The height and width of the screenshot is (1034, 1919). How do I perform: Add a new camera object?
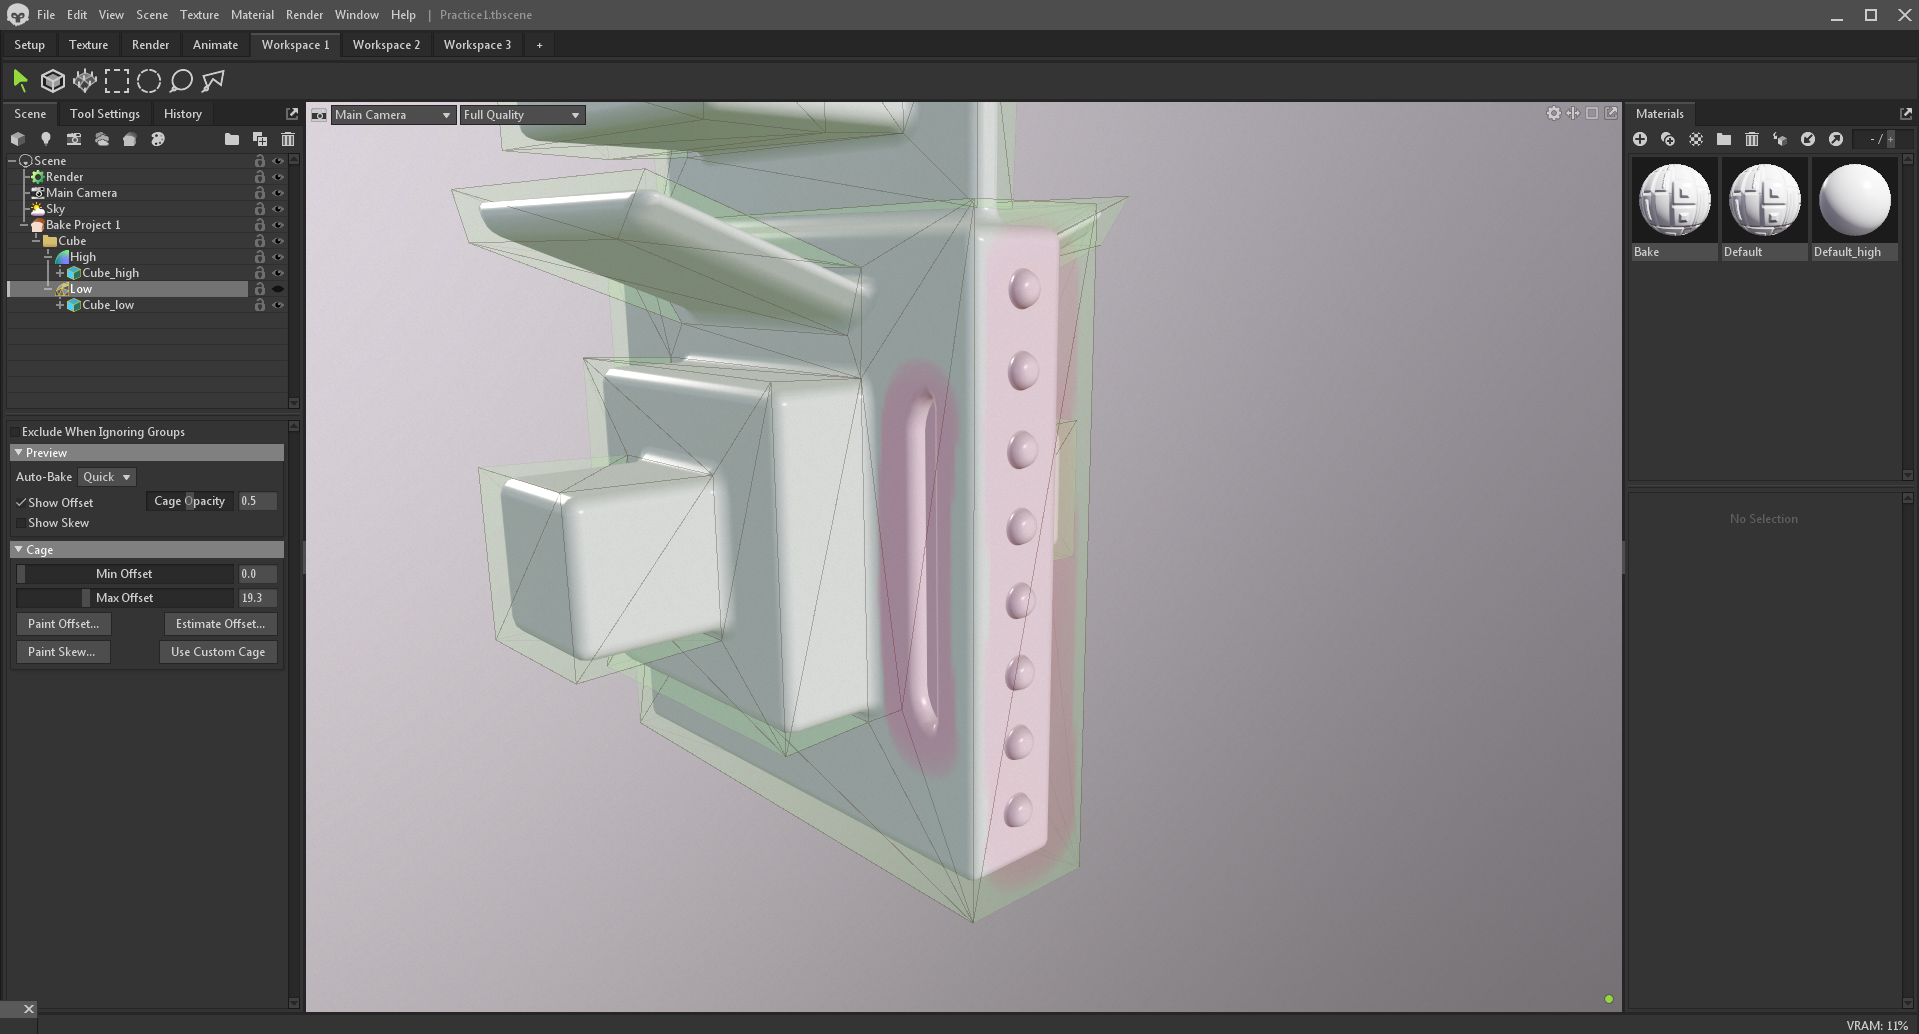coord(74,139)
